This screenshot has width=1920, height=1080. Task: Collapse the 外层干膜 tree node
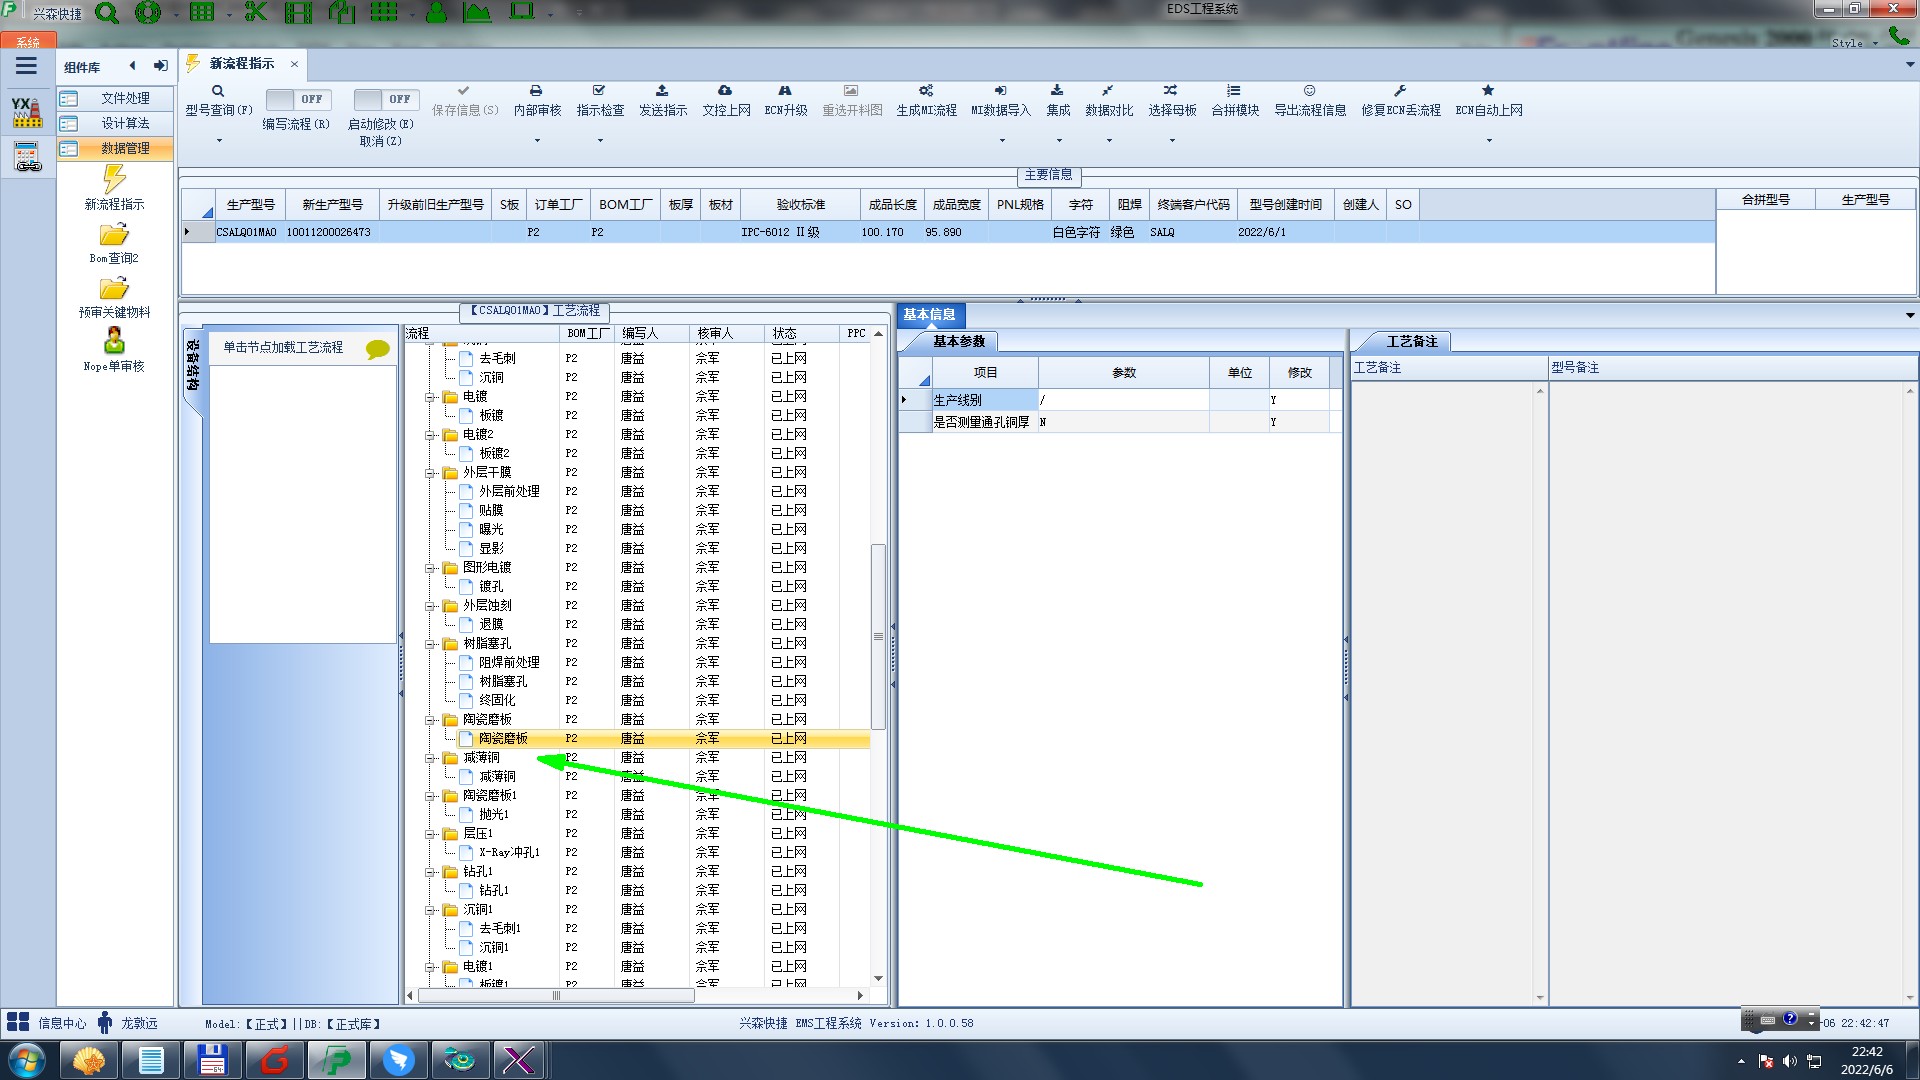[431, 473]
